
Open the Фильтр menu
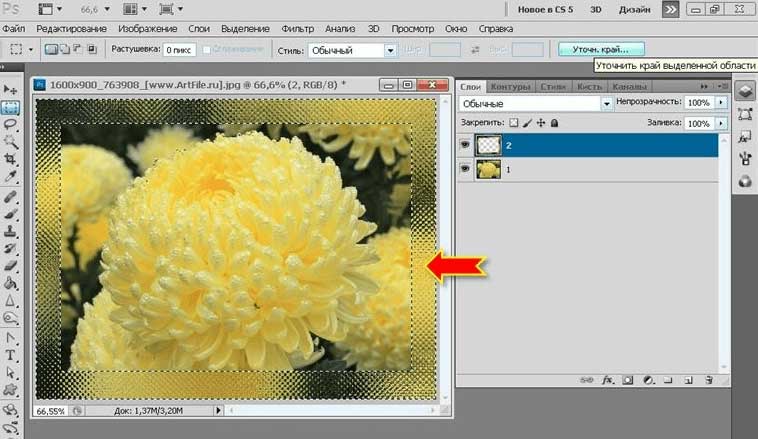297,29
